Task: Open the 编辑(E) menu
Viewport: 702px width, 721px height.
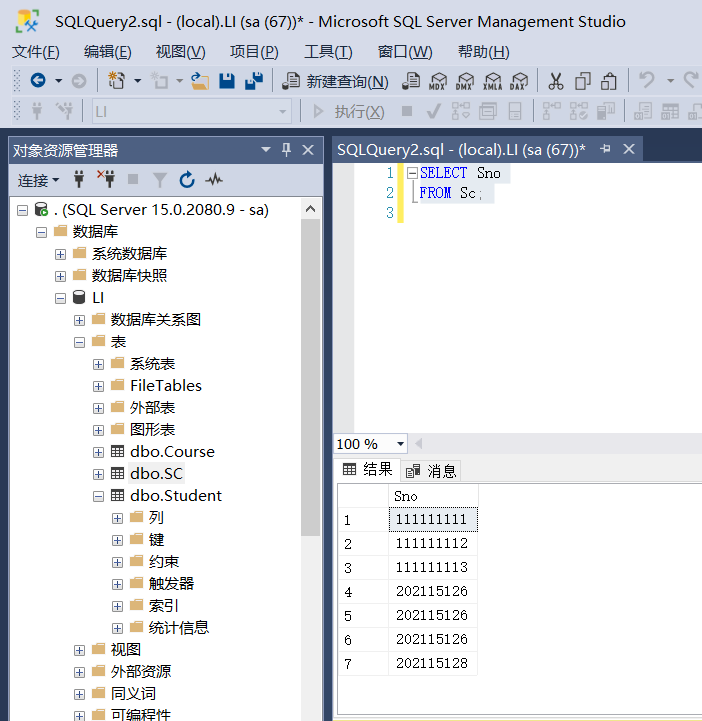Action: click(108, 52)
